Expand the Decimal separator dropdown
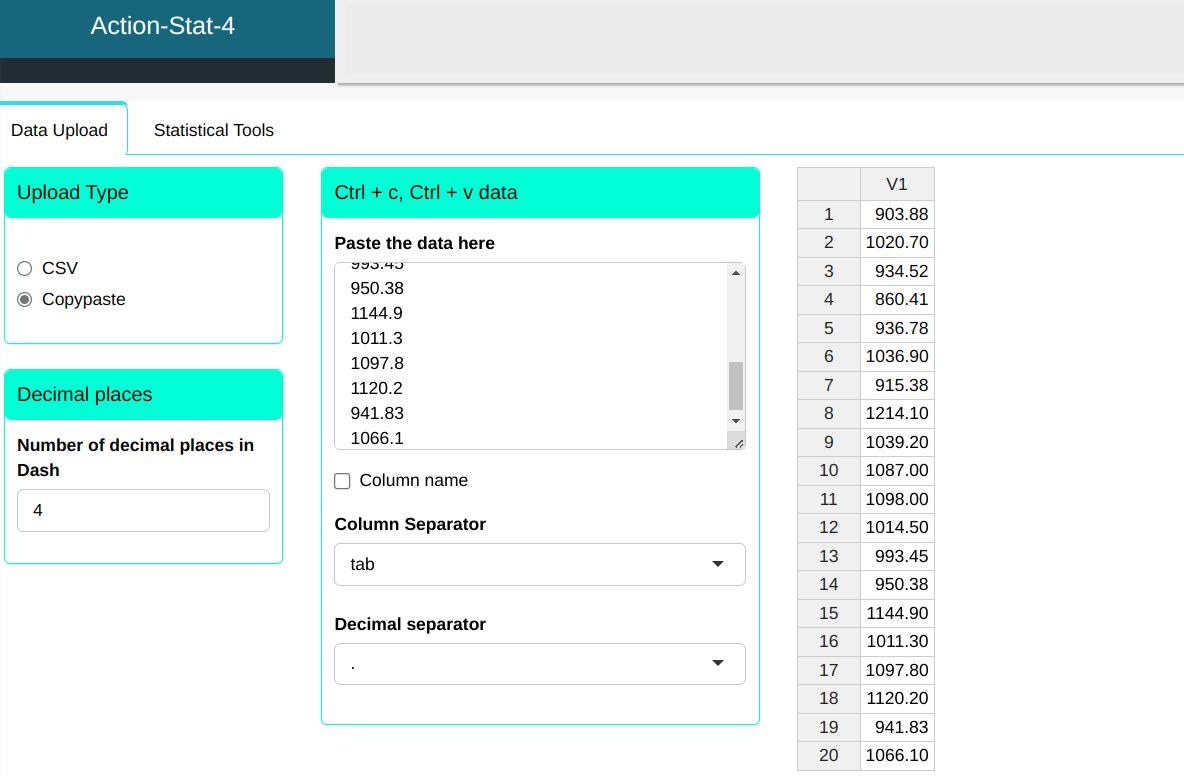 tap(539, 664)
